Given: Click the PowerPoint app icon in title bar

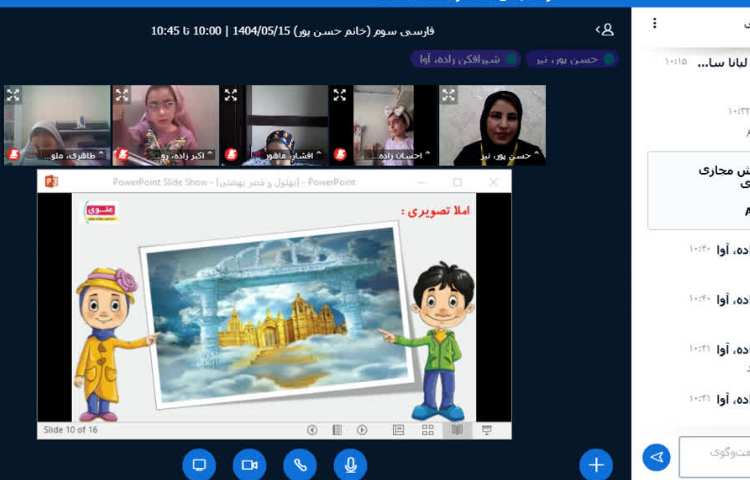Looking at the screenshot, I should (x=51, y=182).
